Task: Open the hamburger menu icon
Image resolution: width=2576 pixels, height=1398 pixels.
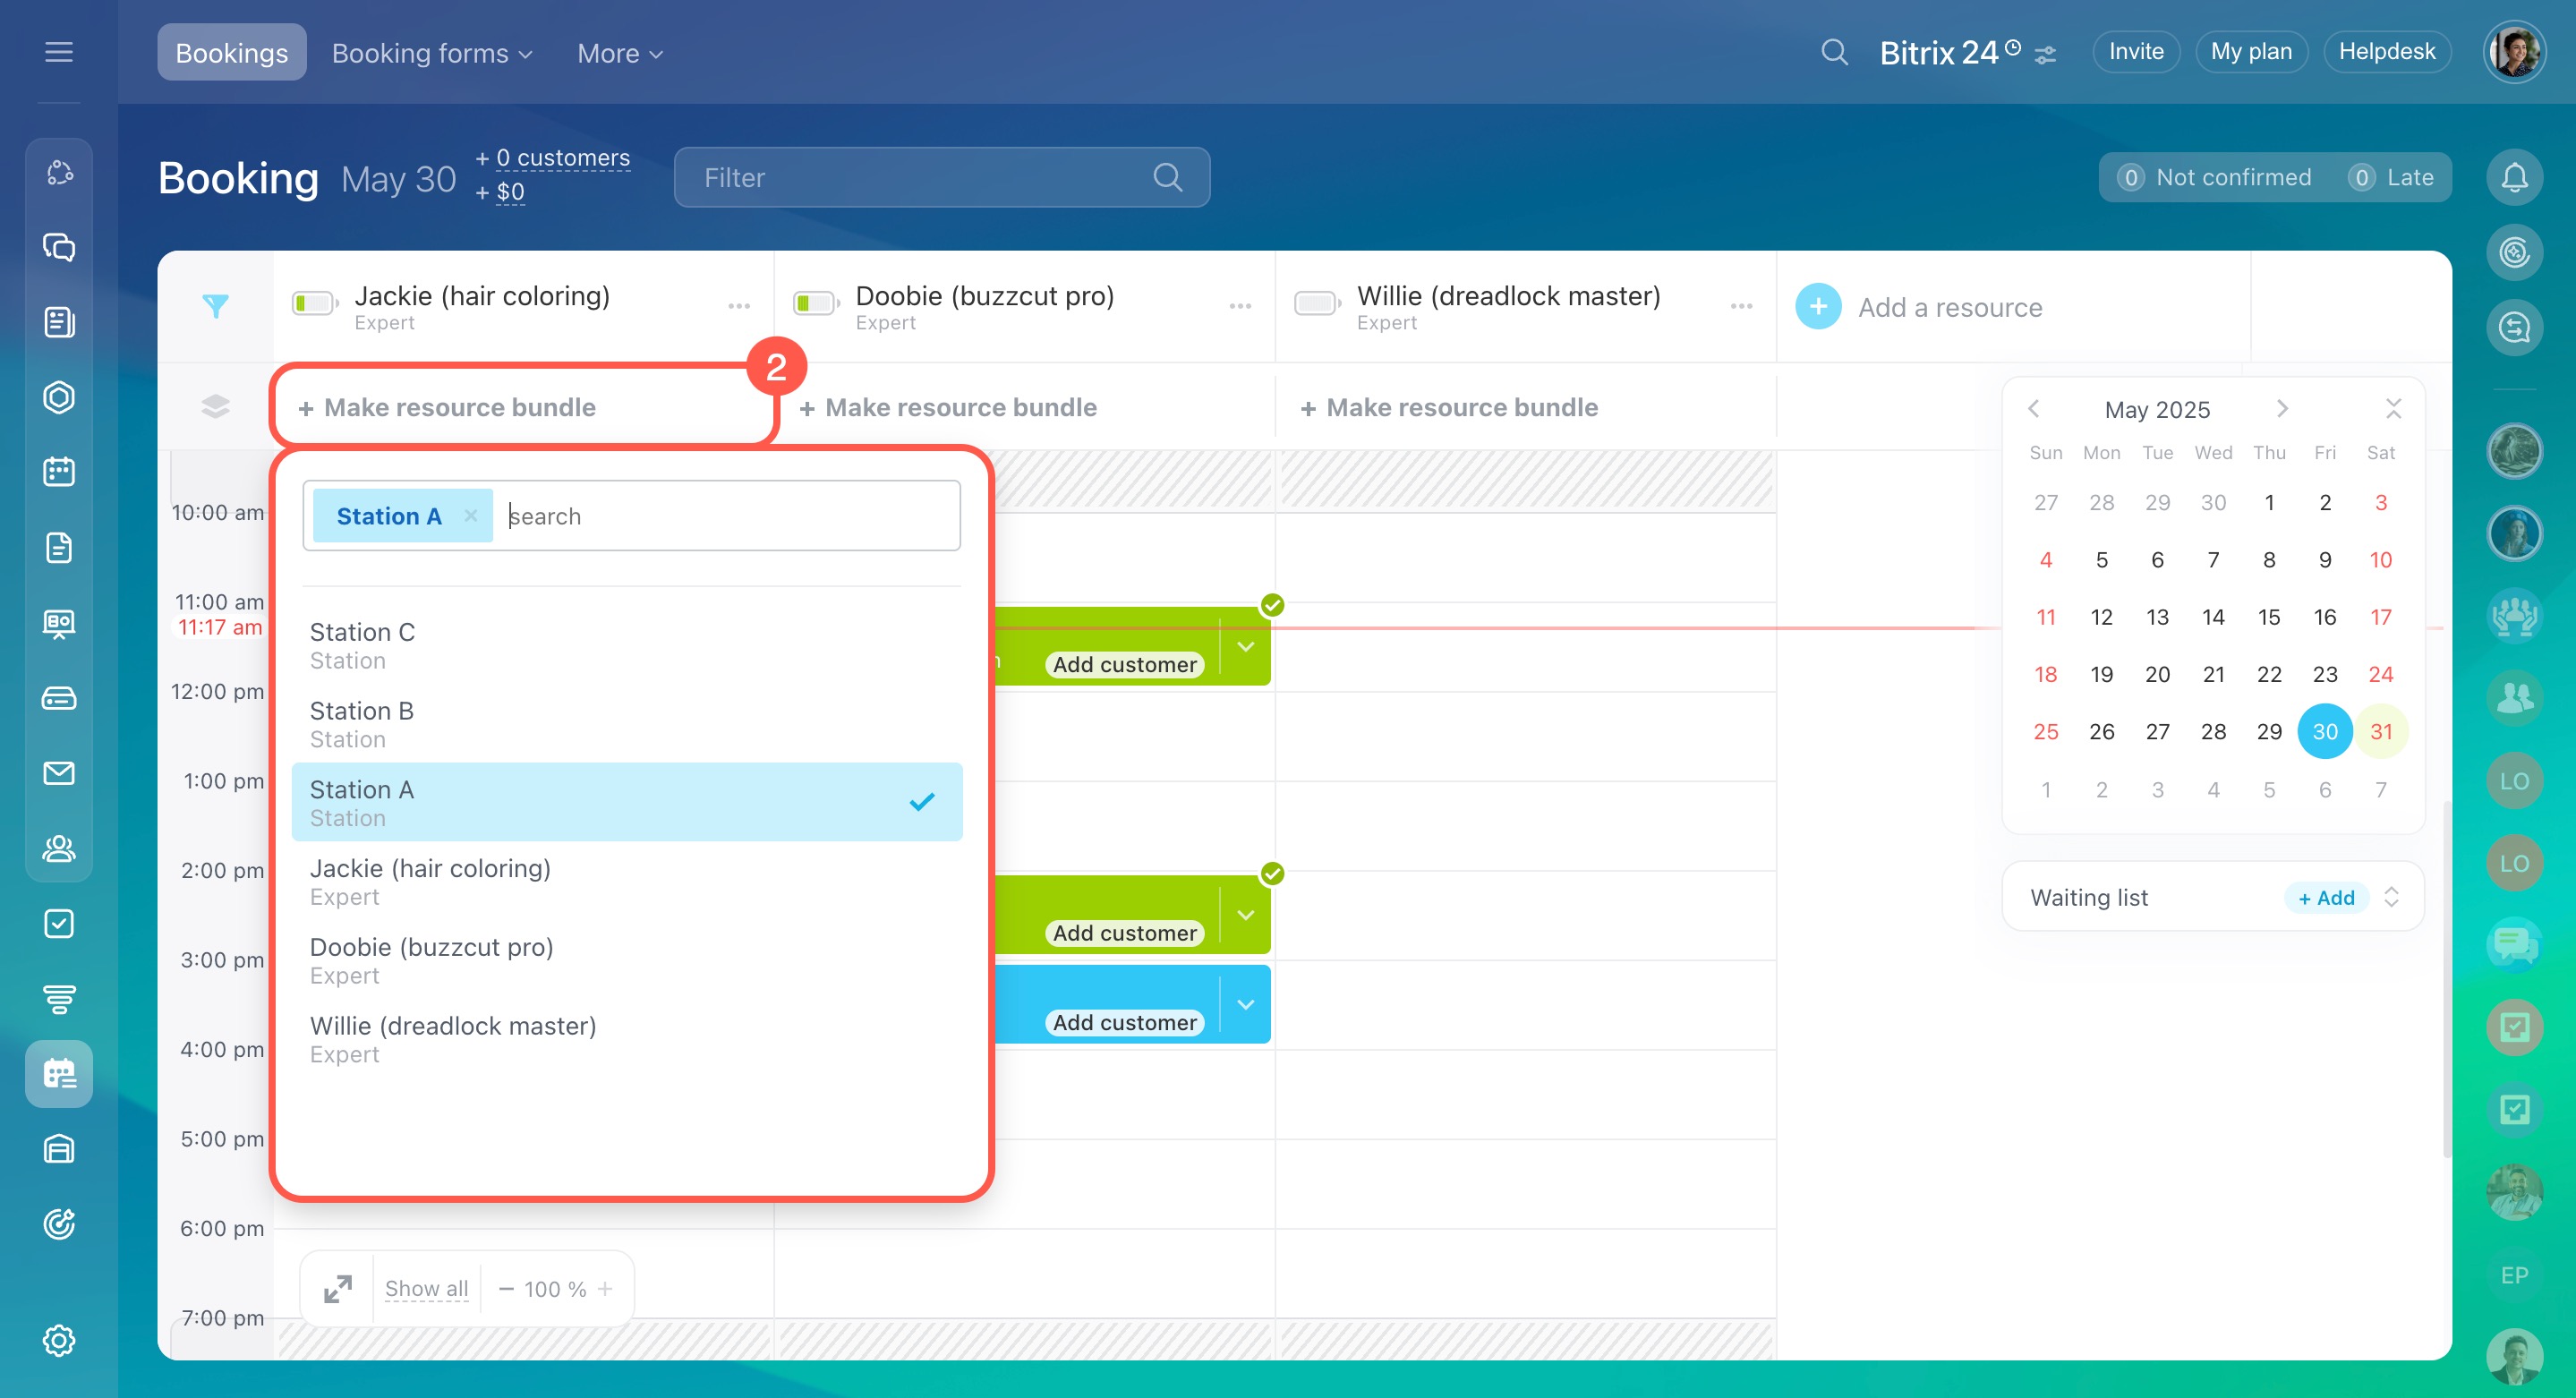Action: pos(59,52)
